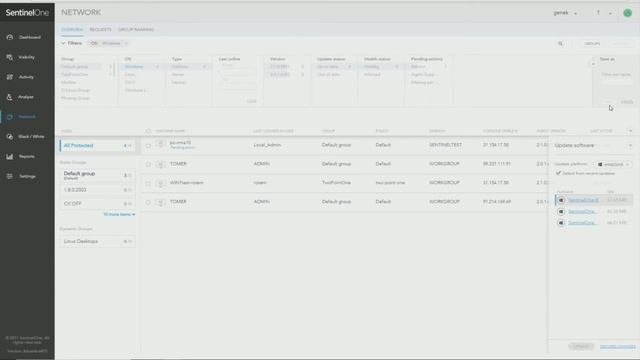This screenshot has height=360, width=640.
Task: Select the All Protected group
Action: pyautogui.click(x=98, y=145)
